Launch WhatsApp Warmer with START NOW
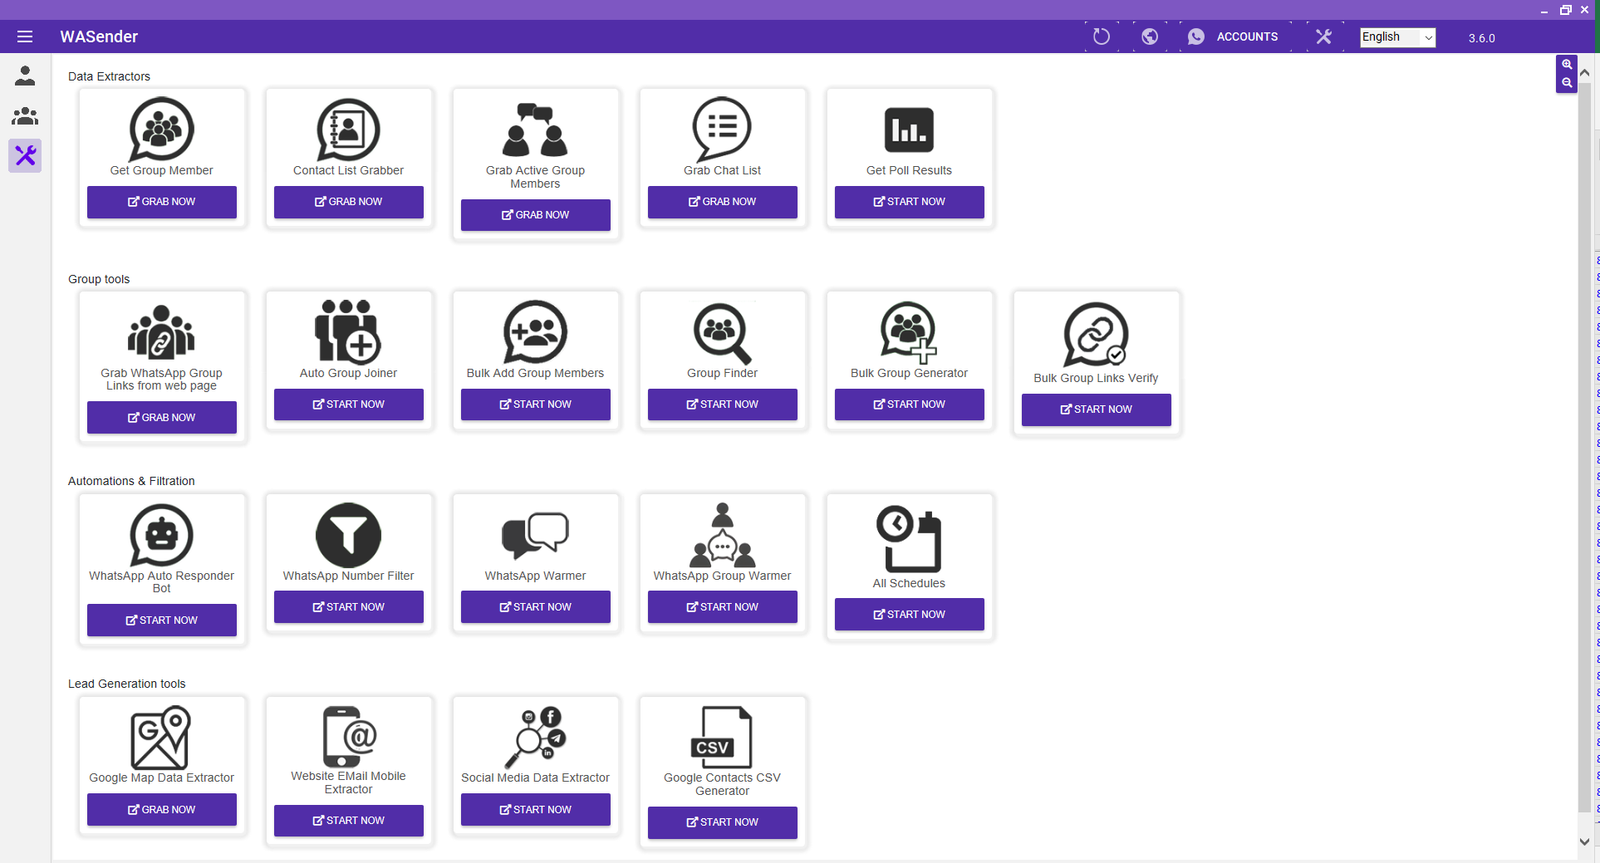The image size is (1600, 863). pos(535,607)
